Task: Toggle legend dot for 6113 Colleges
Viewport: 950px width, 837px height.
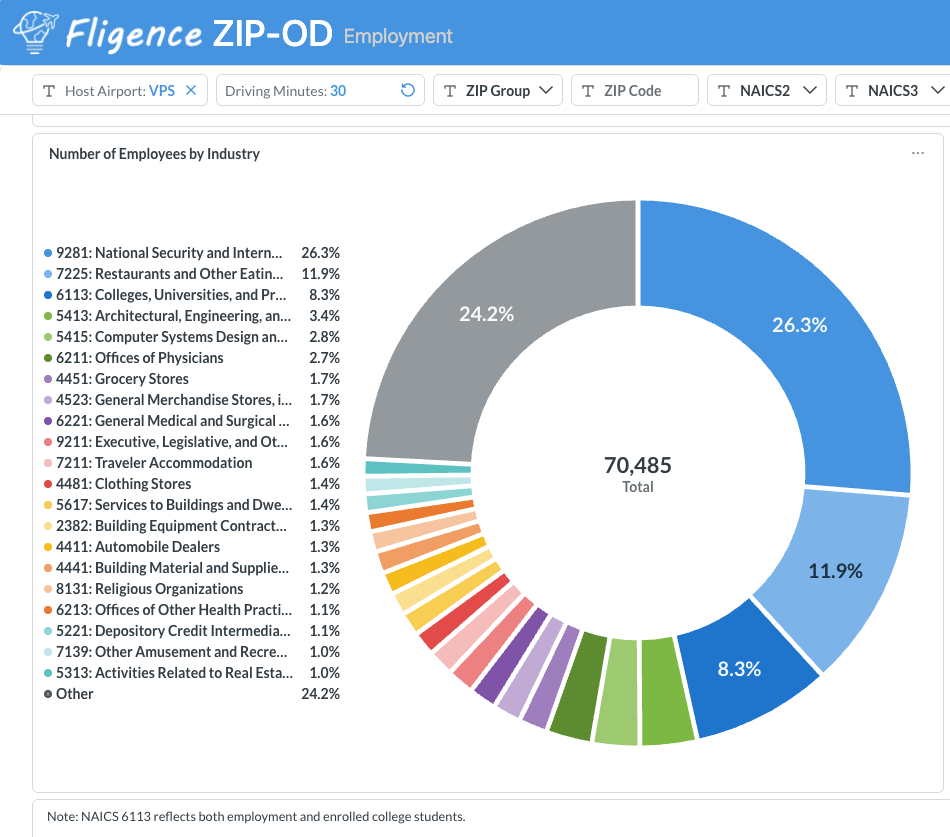Action: pyautogui.click(x=48, y=295)
